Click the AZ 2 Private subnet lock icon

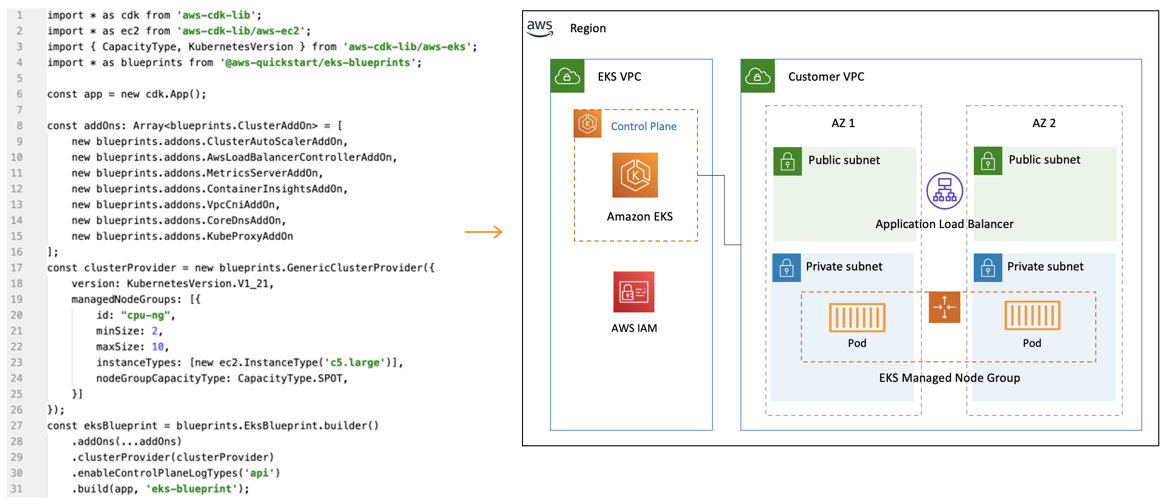coord(987,267)
